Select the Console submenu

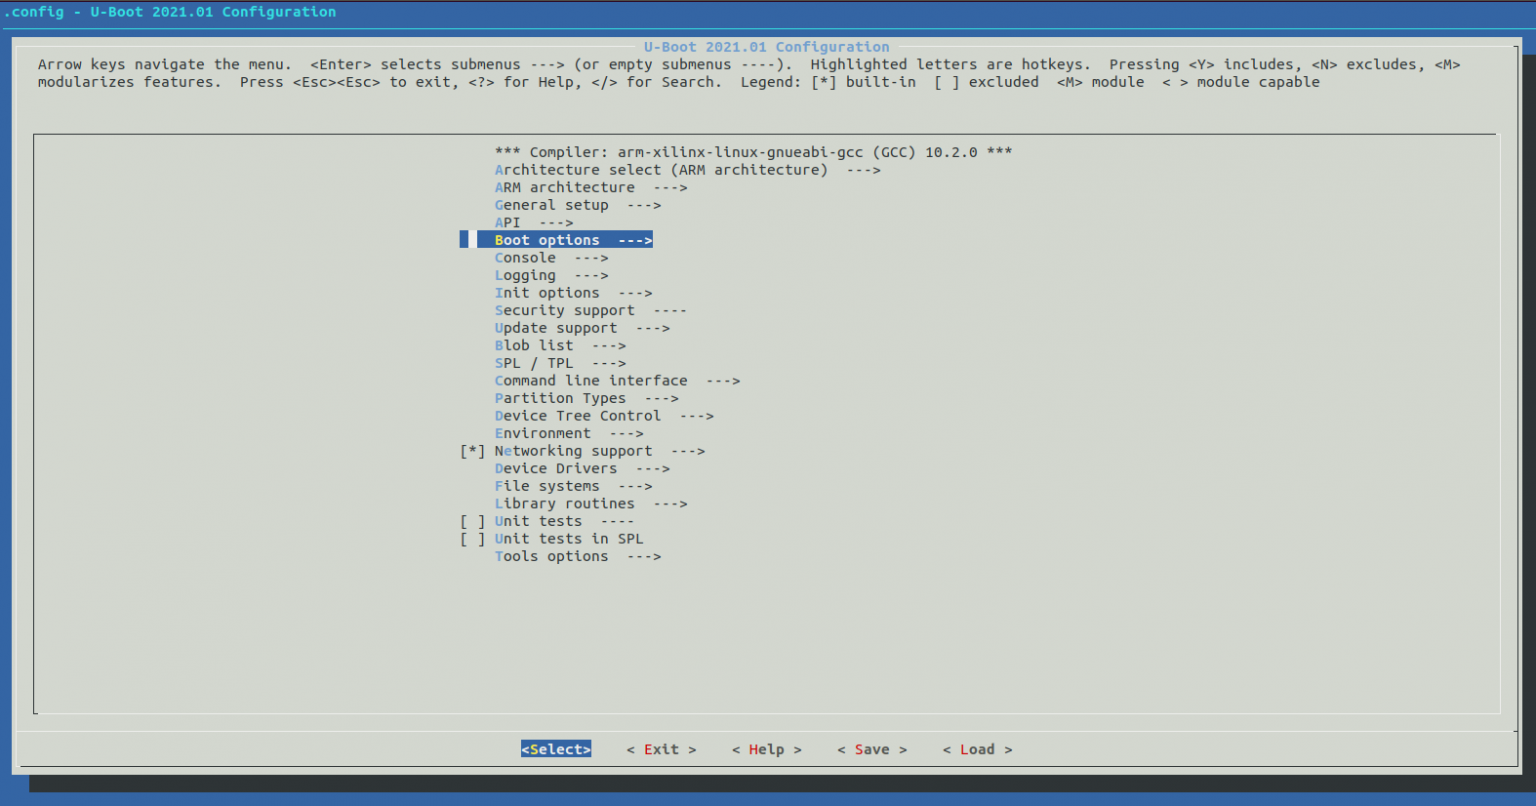pos(525,257)
